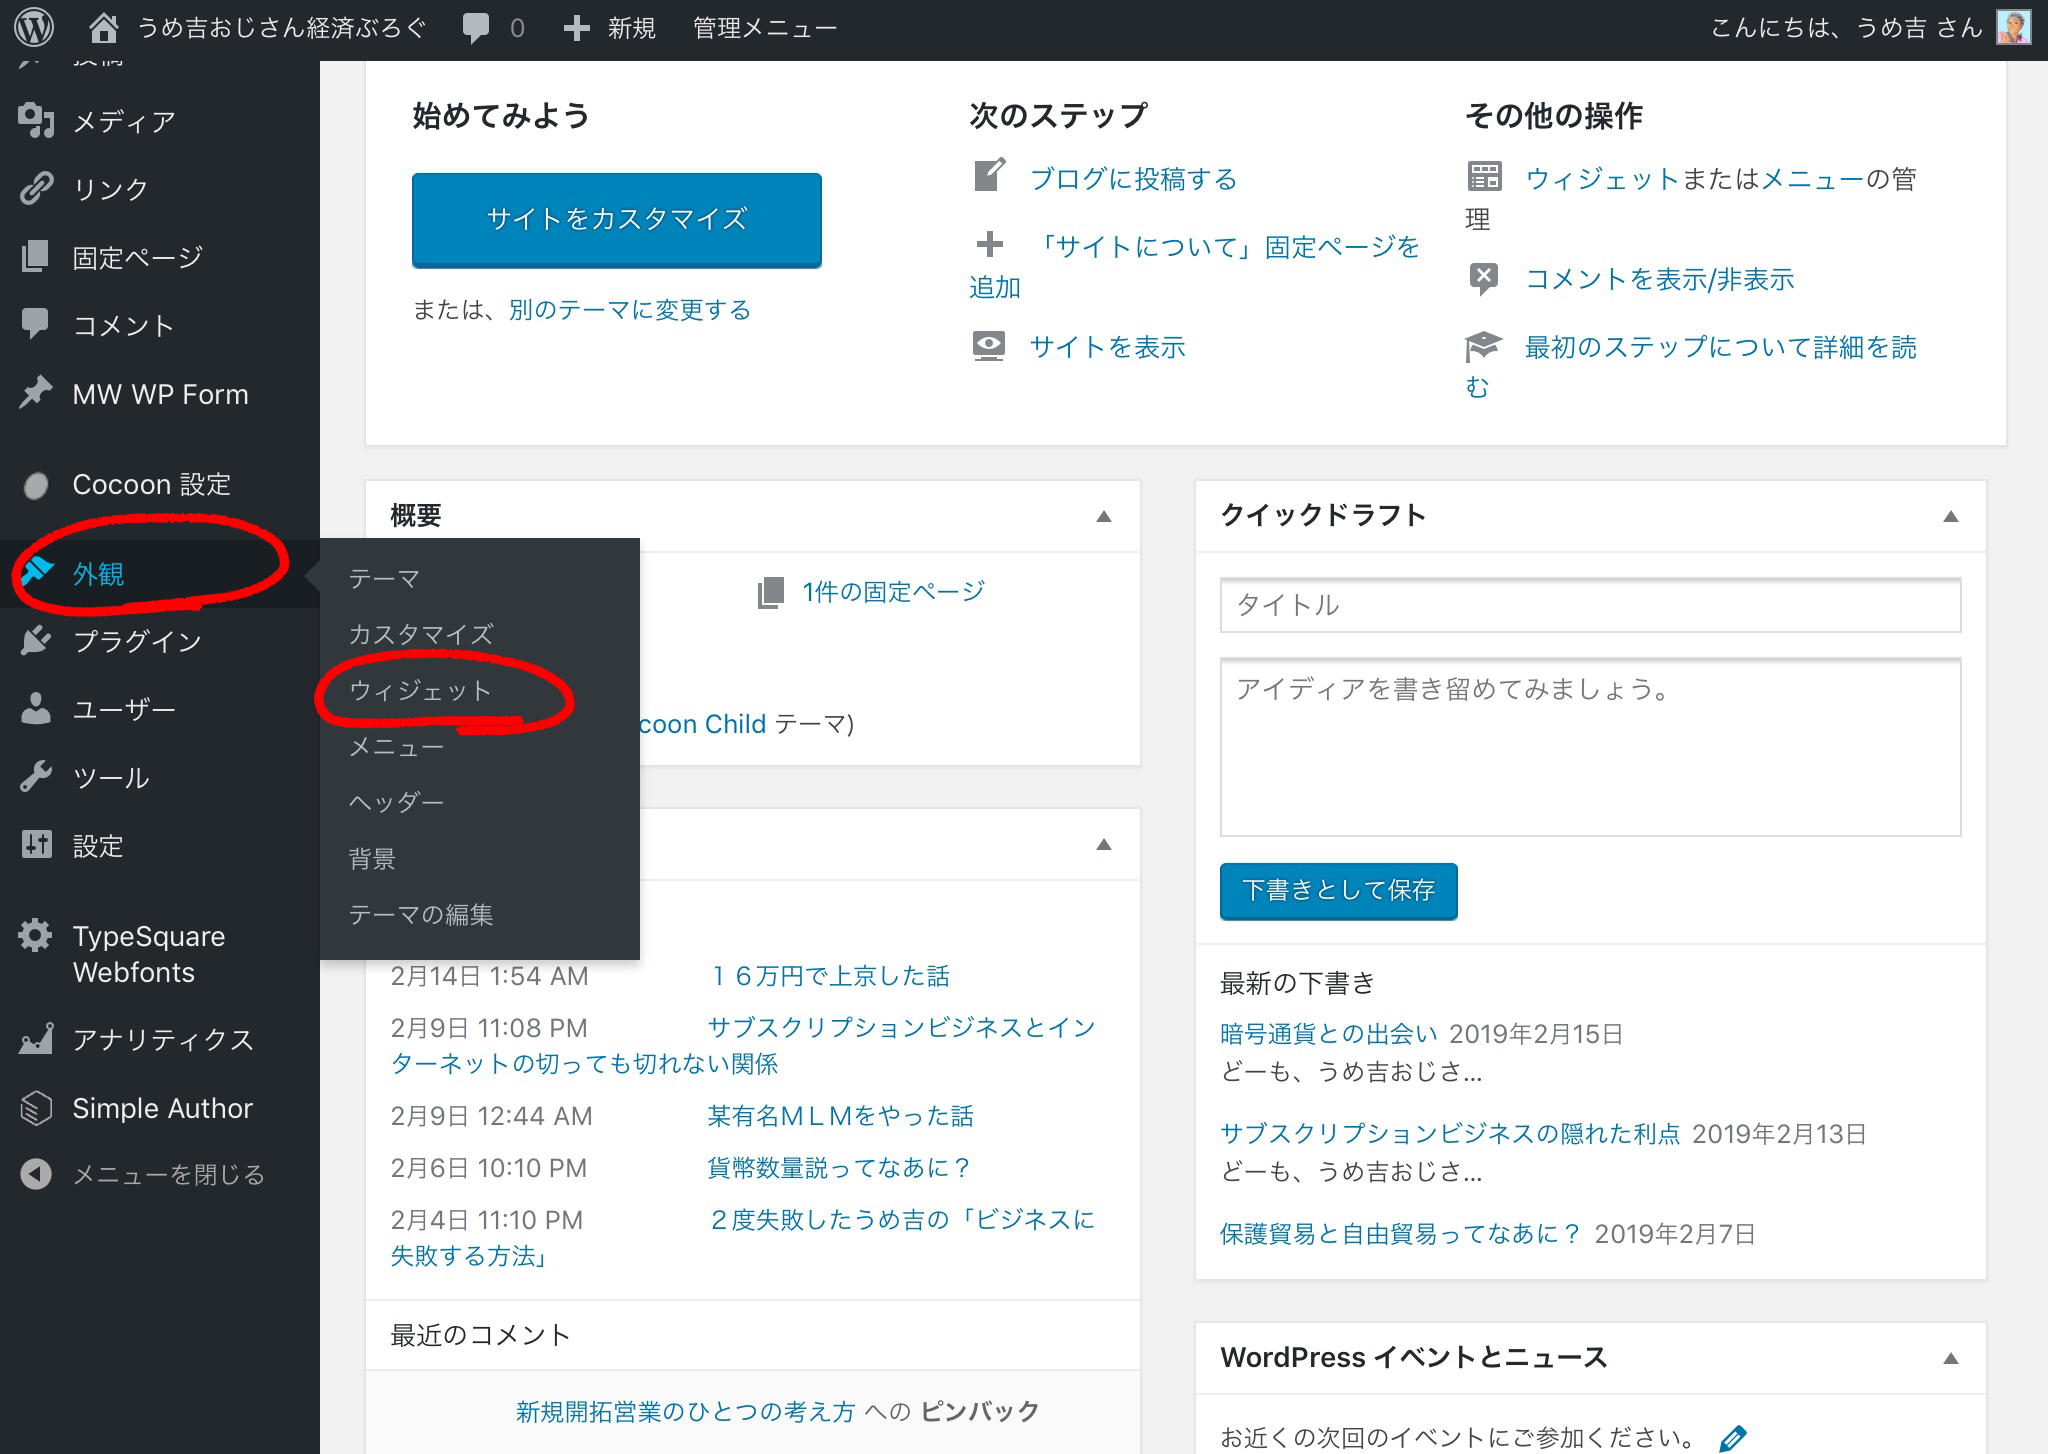Image resolution: width=2048 pixels, height=1454 pixels.
Task: Click the タイトル input field
Action: pyautogui.click(x=1590, y=605)
